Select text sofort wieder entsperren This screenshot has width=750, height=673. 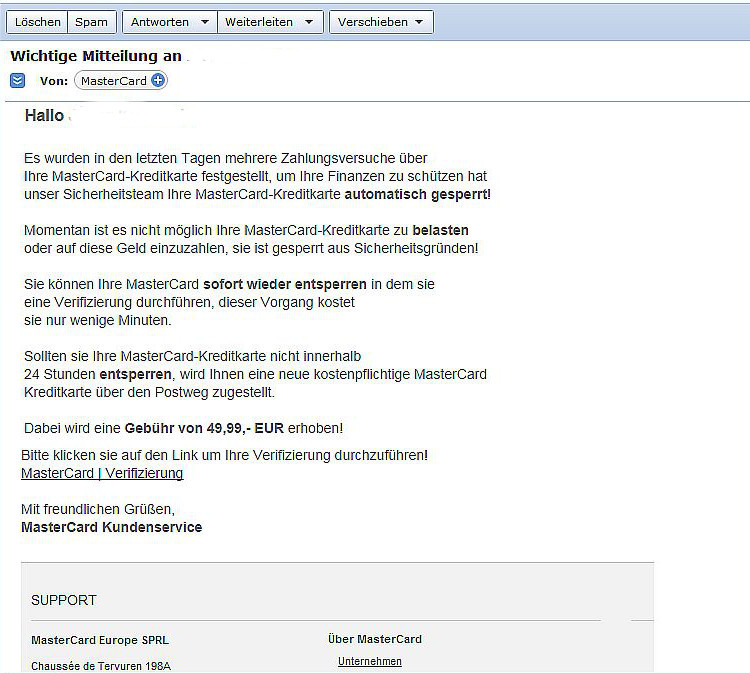(x=285, y=284)
